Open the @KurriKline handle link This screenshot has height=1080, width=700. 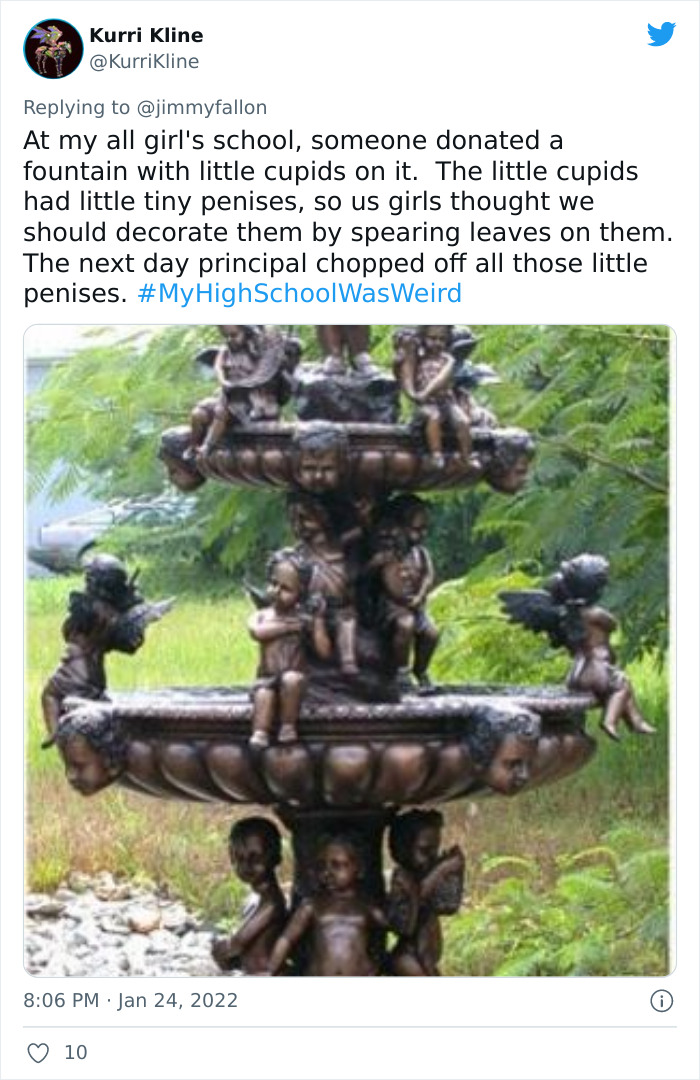[145, 61]
